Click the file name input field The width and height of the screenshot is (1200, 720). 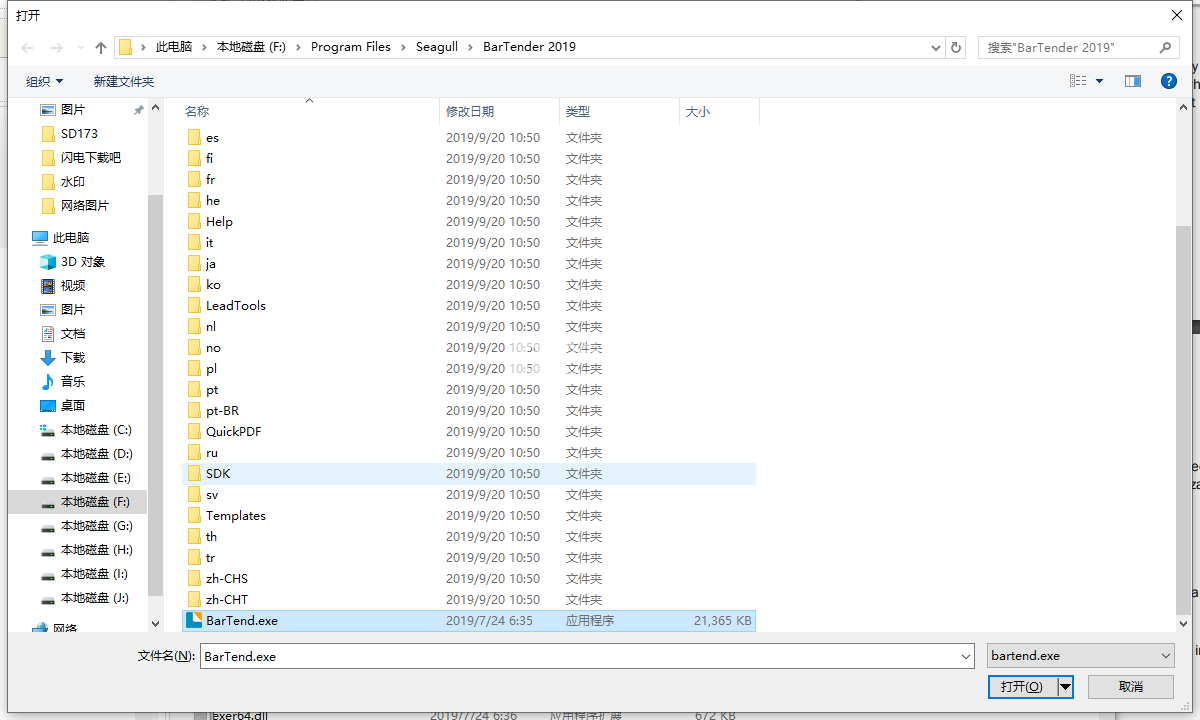click(x=579, y=657)
